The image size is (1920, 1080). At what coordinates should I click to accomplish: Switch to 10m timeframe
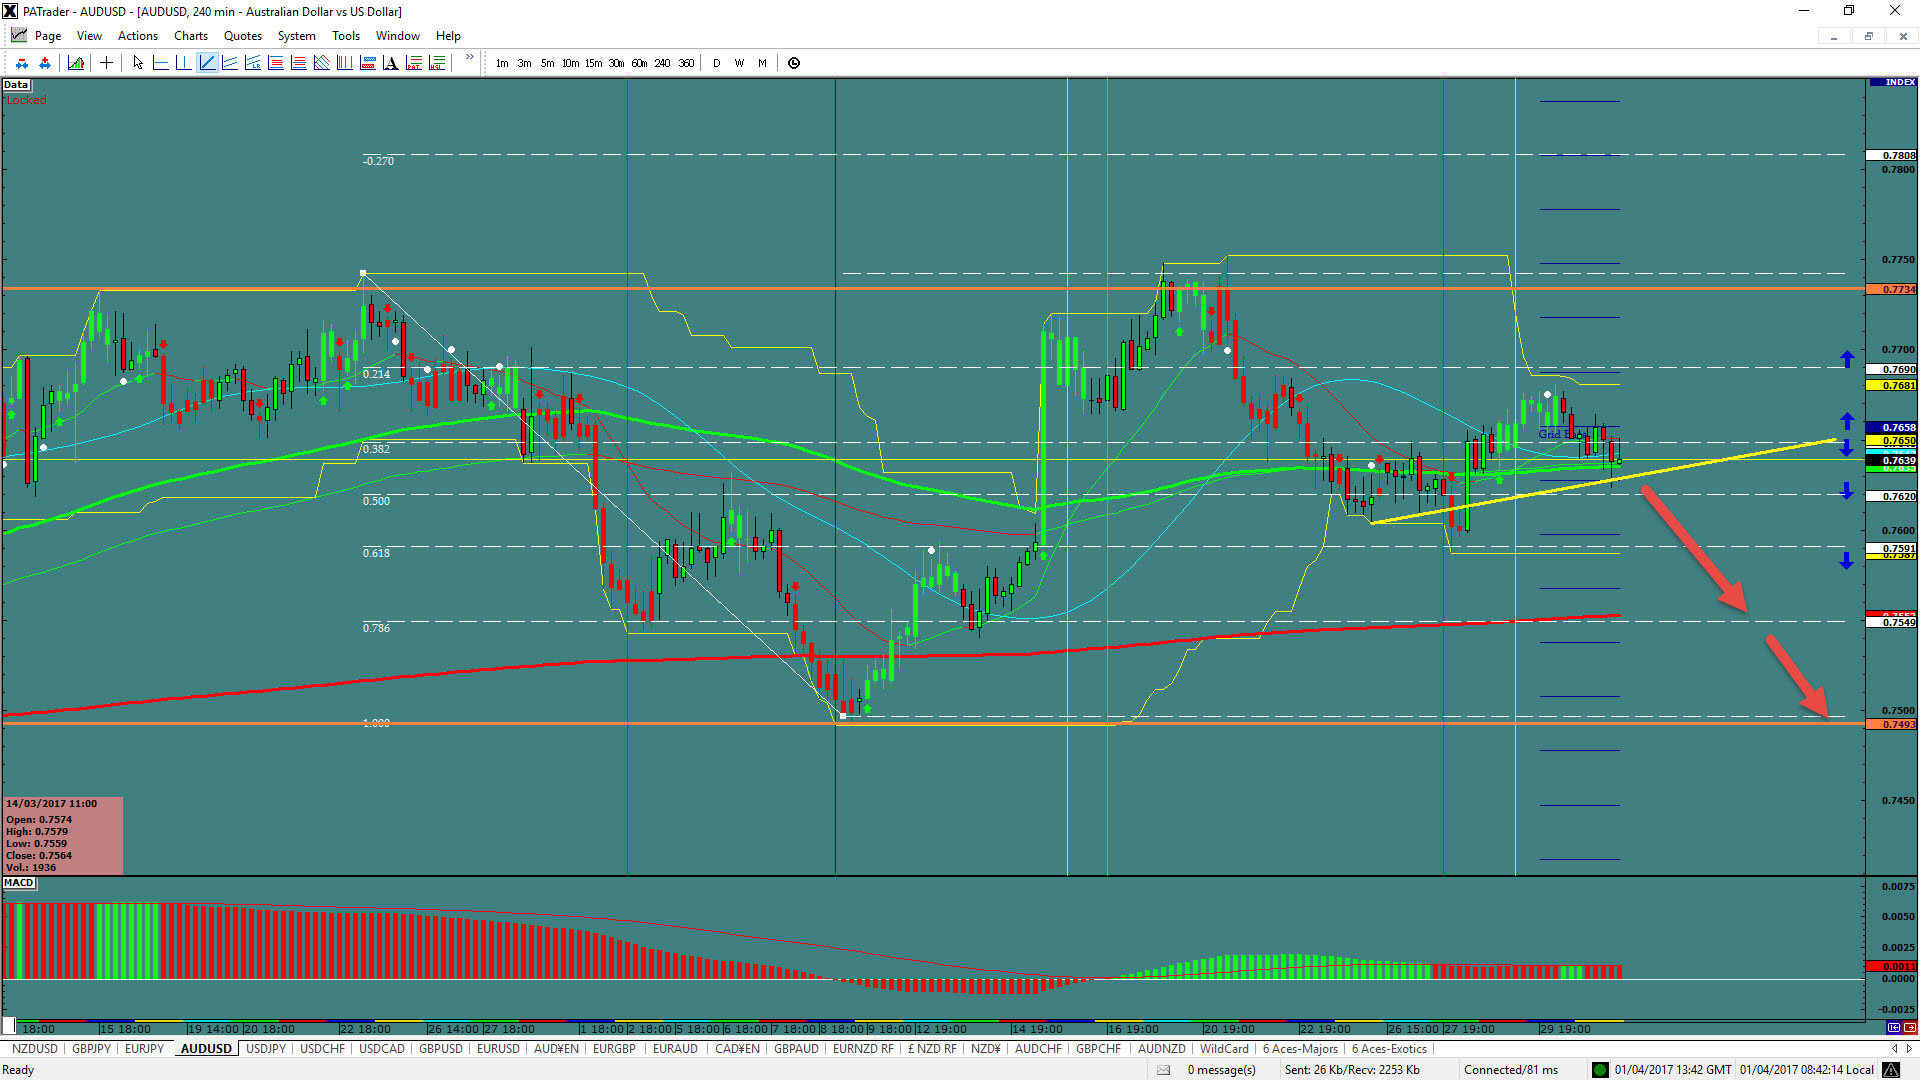click(x=571, y=63)
